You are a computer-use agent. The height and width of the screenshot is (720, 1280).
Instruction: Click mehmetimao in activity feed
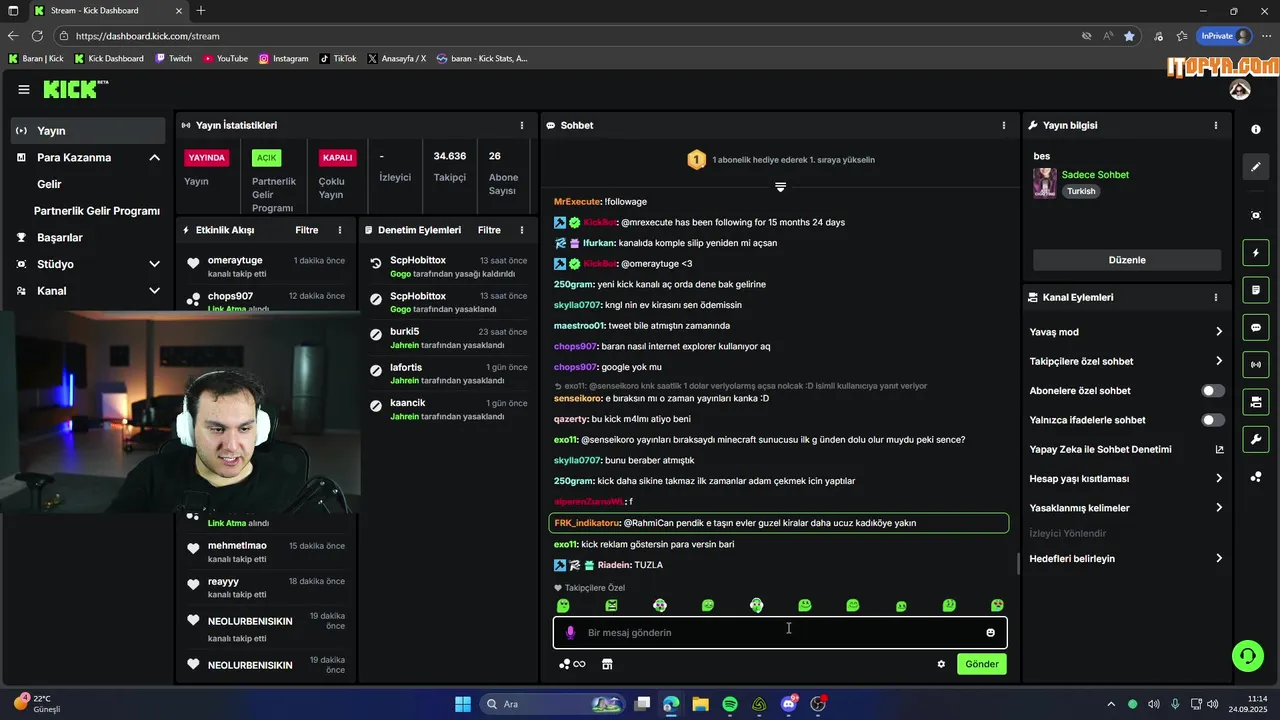tap(237, 545)
